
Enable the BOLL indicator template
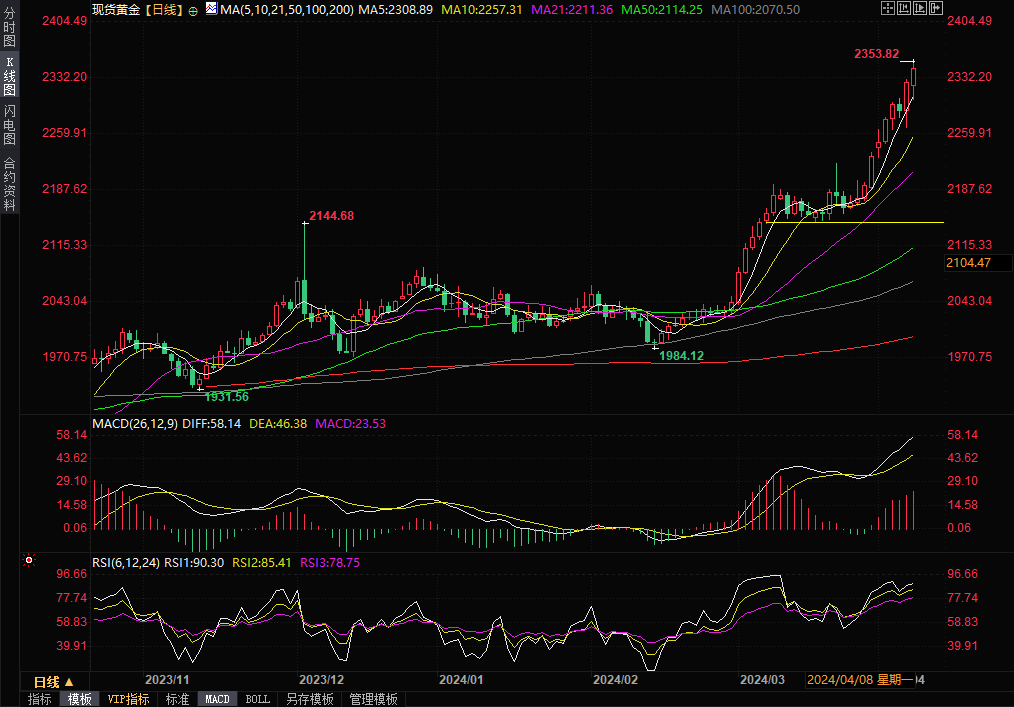(x=257, y=699)
